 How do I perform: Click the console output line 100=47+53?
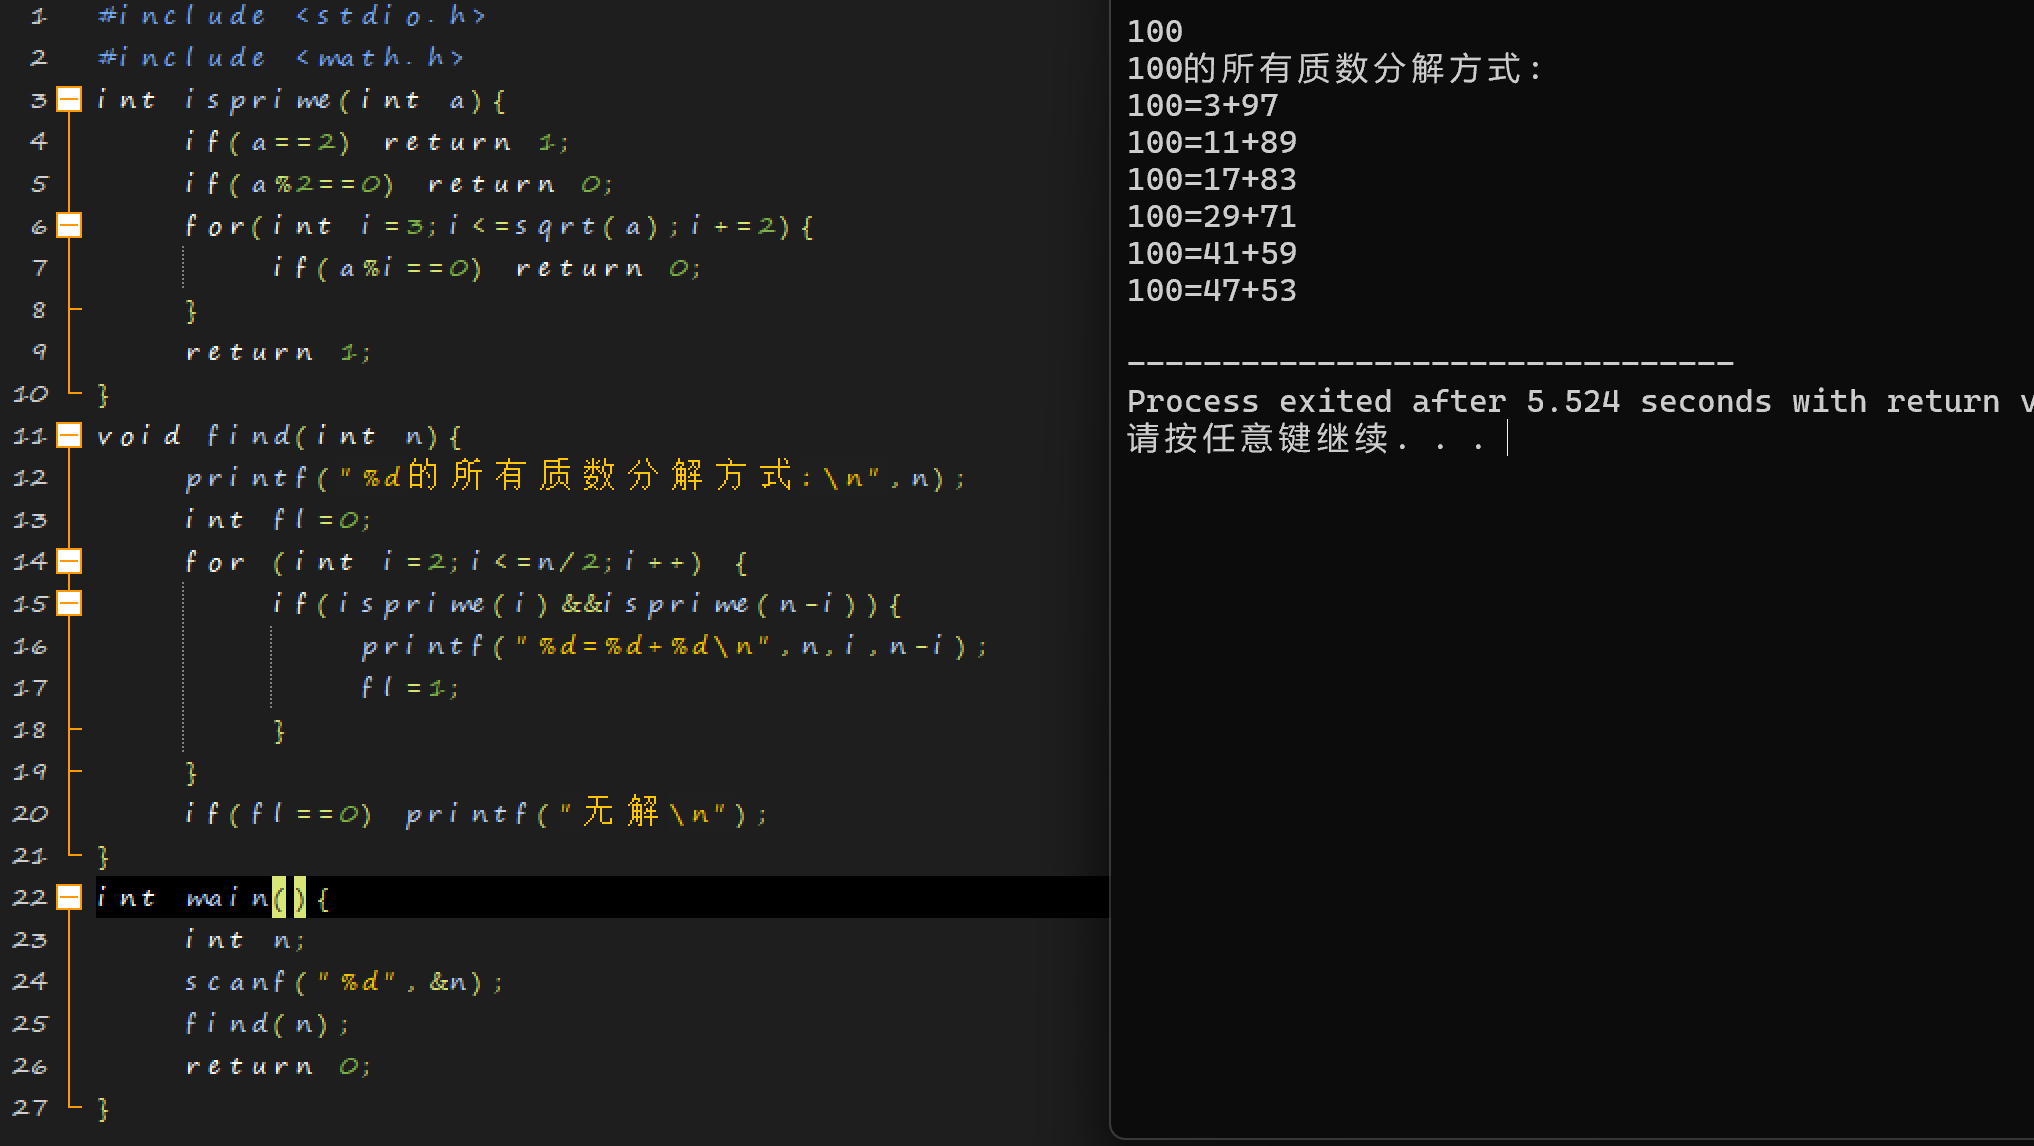[x=1211, y=291]
